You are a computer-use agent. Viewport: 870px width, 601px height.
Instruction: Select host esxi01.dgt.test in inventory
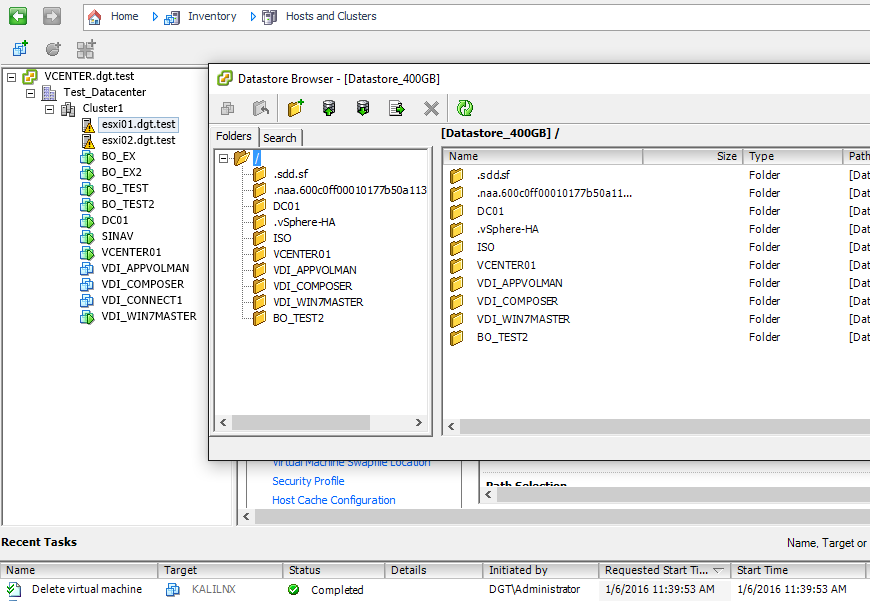tap(138, 124)
